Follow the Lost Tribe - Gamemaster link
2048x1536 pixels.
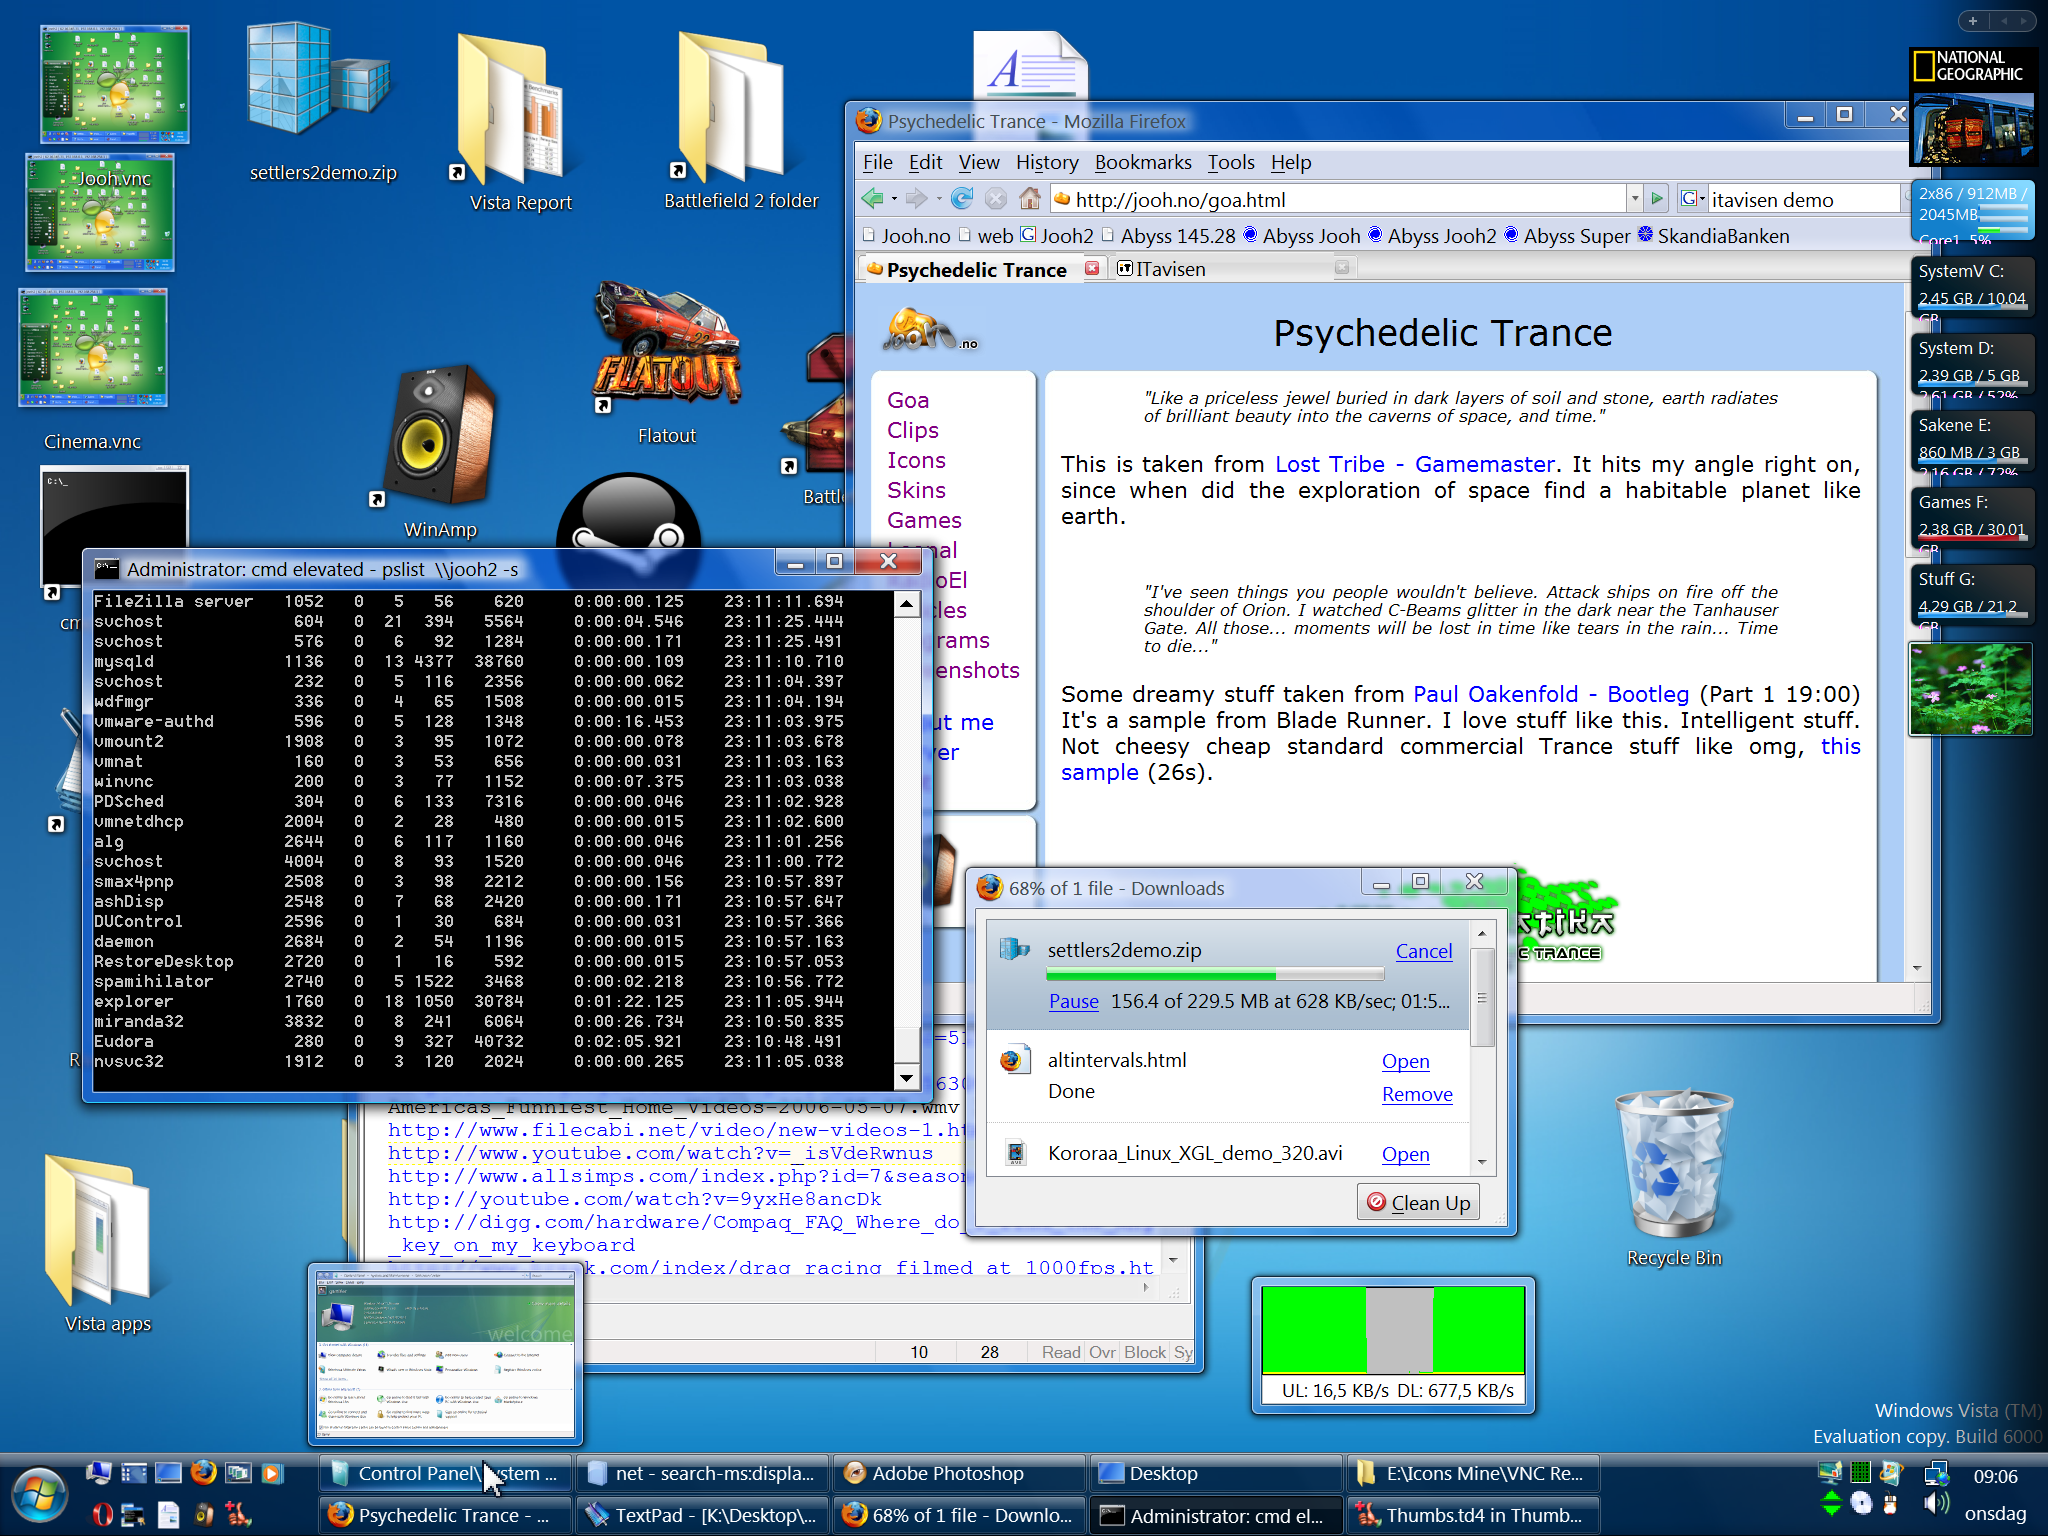pos(1414,464)
